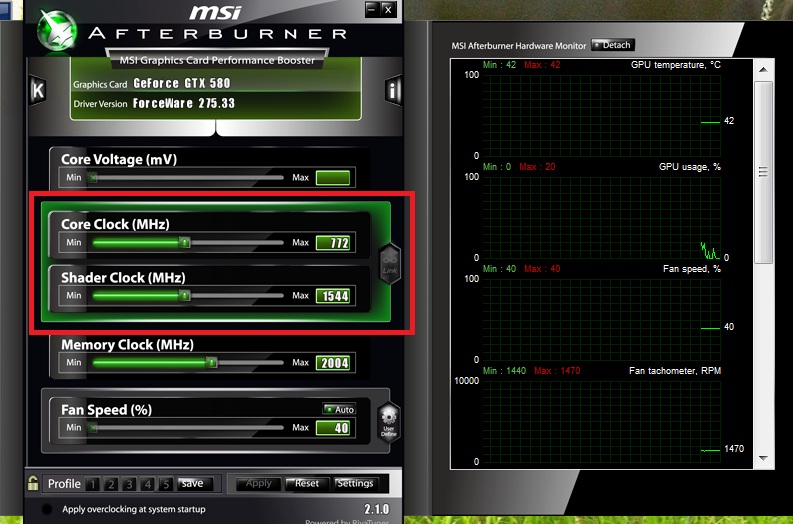Screen dimensions: 793x524
Task: Click the Core Clock slider handle
Action: click(185, 242)
